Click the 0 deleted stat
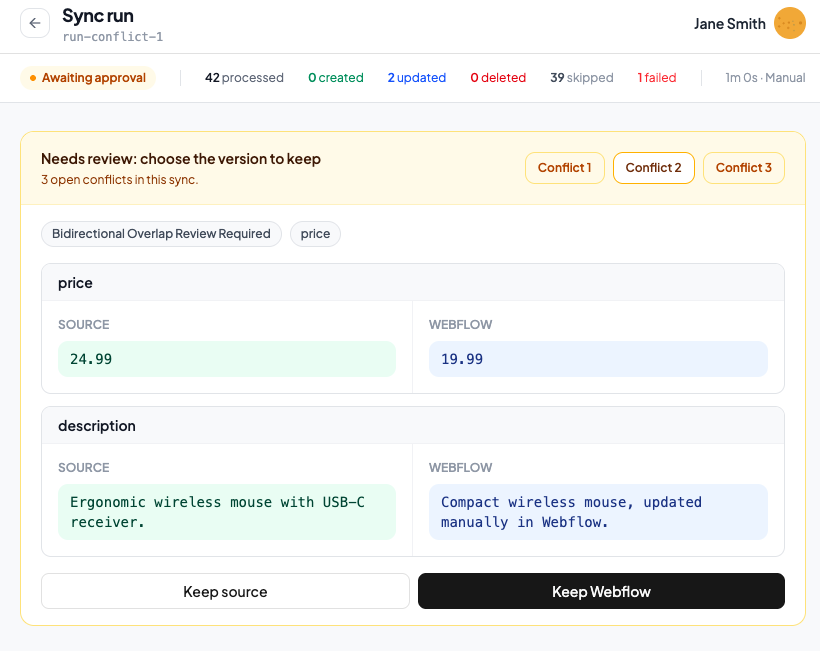 tap(498, 78)
